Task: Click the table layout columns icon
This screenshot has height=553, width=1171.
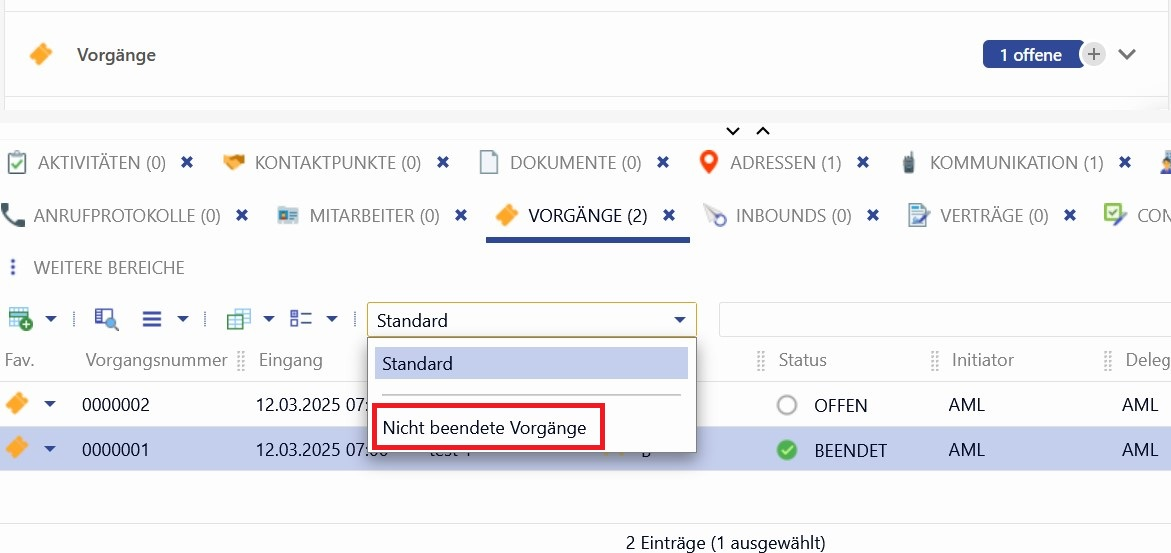Action: pos(238,320)
